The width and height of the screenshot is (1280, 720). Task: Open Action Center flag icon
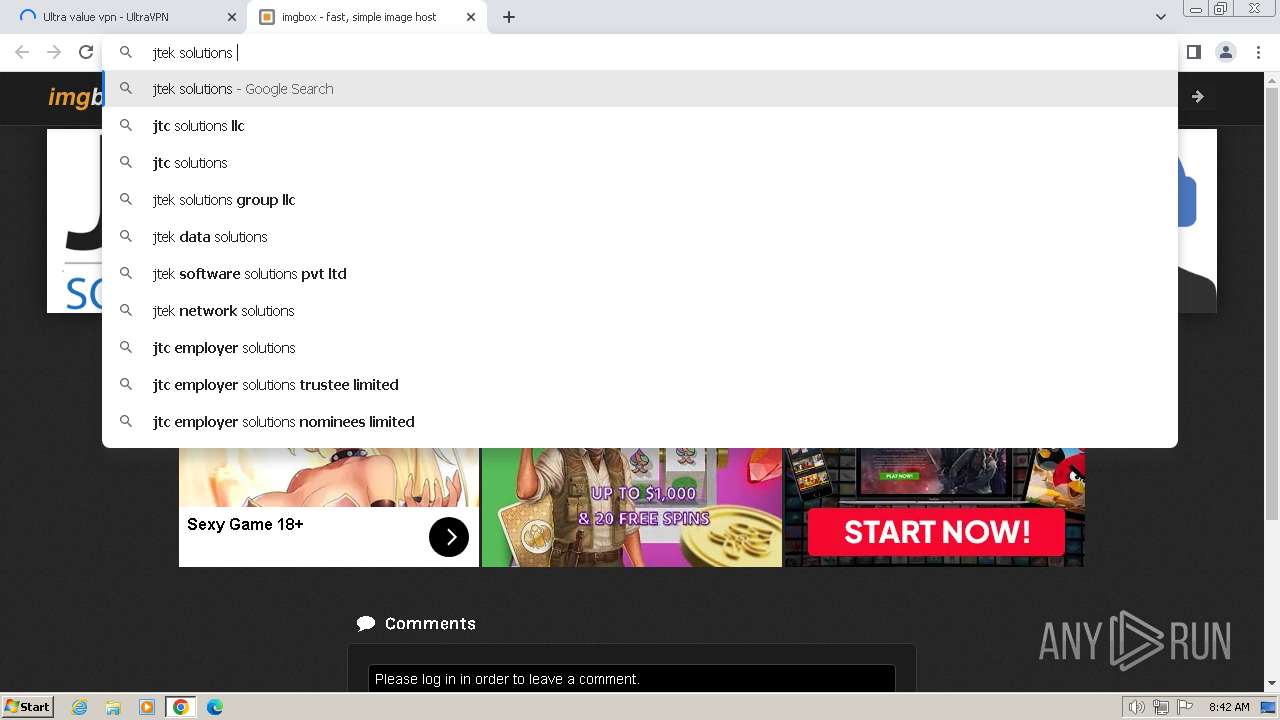[x=1185, y=707]
